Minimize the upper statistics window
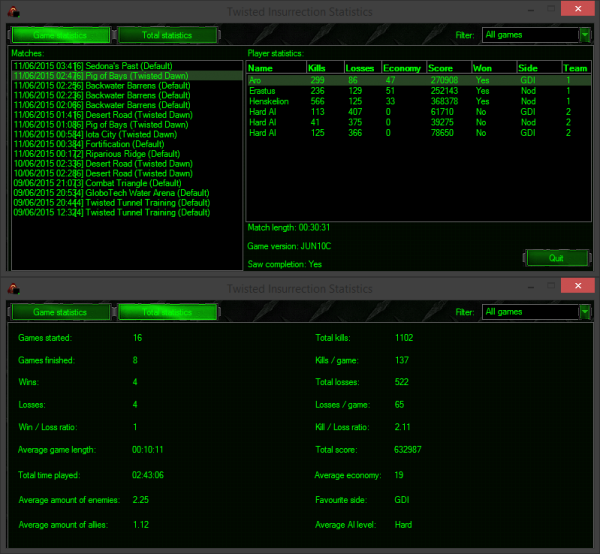 point(531,9)
